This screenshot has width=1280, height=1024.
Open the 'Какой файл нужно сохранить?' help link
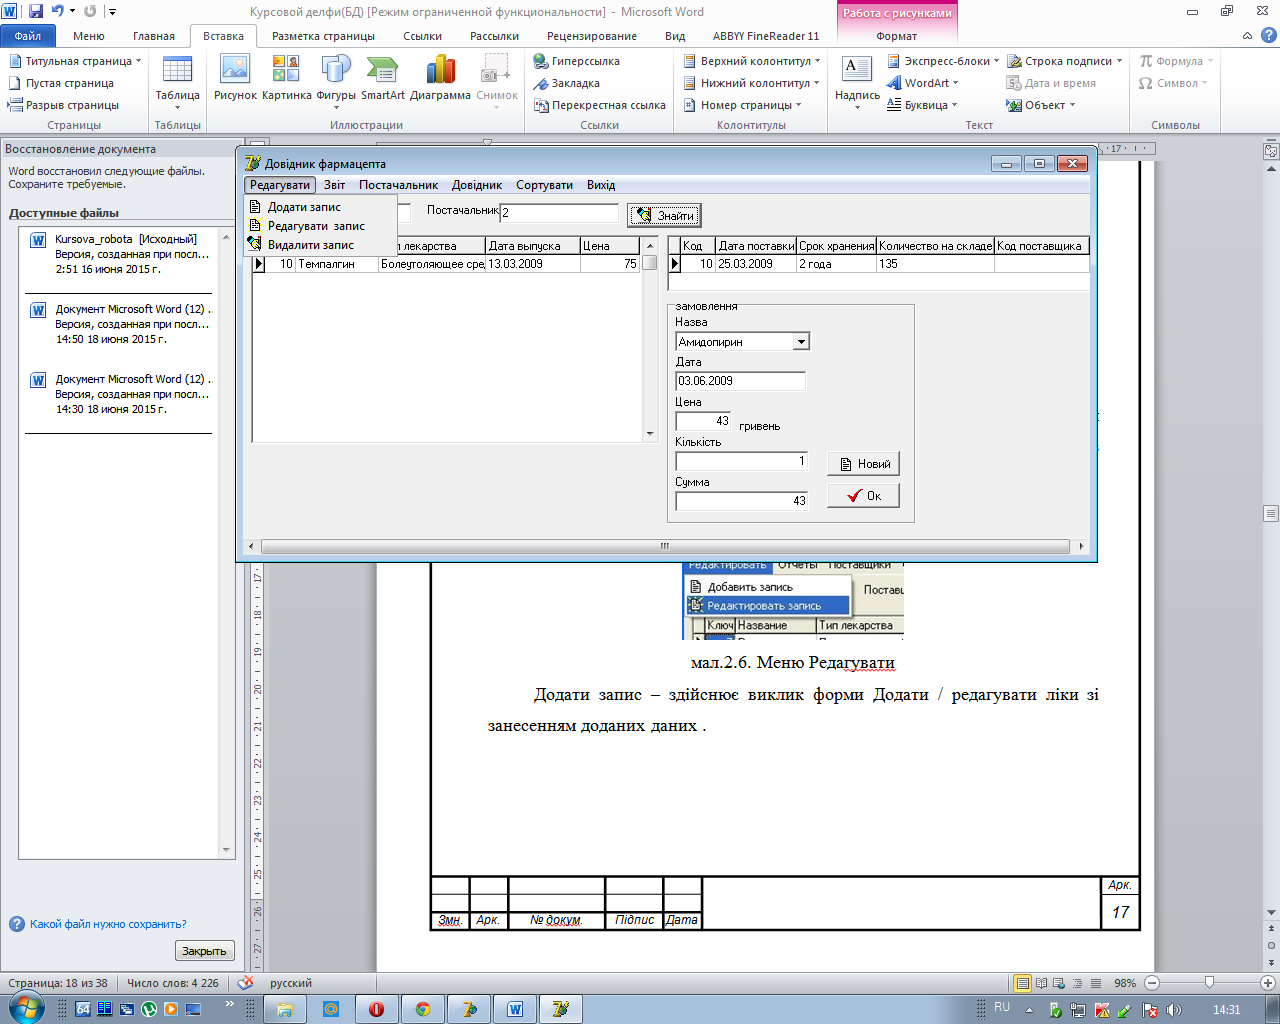click(x=108, y=924)
